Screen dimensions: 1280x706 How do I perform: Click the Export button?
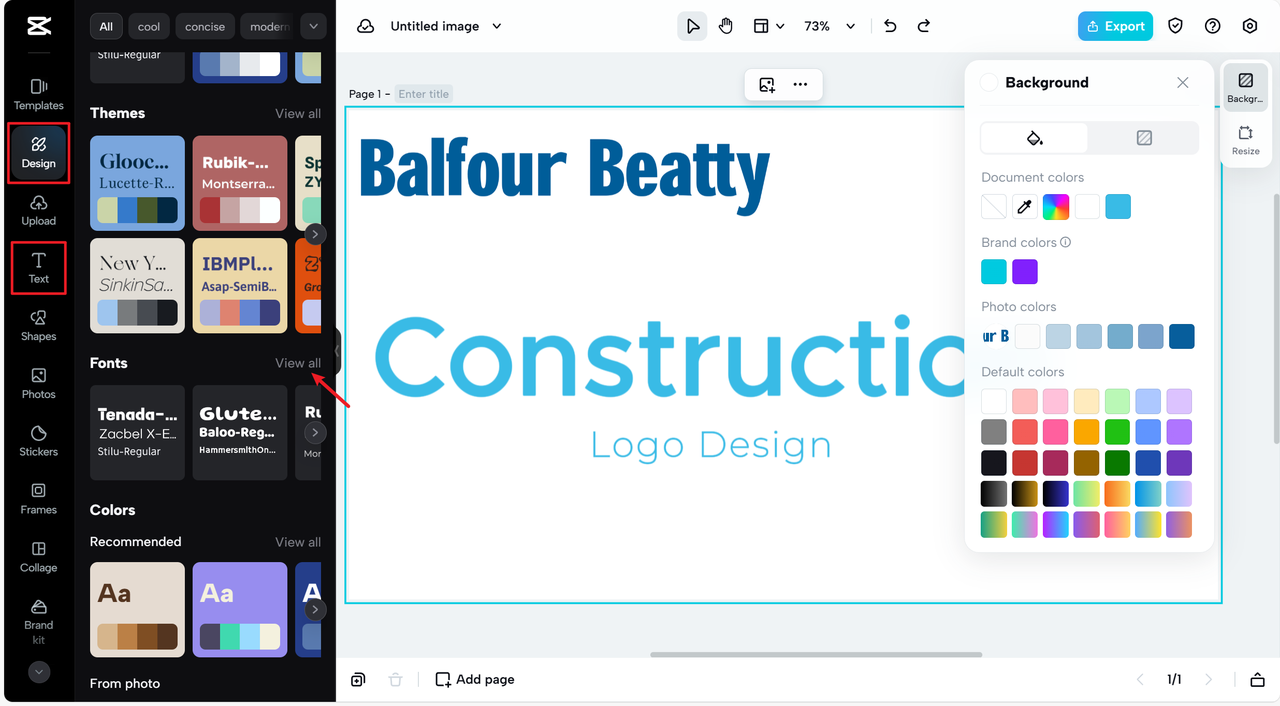[1115, 26]
